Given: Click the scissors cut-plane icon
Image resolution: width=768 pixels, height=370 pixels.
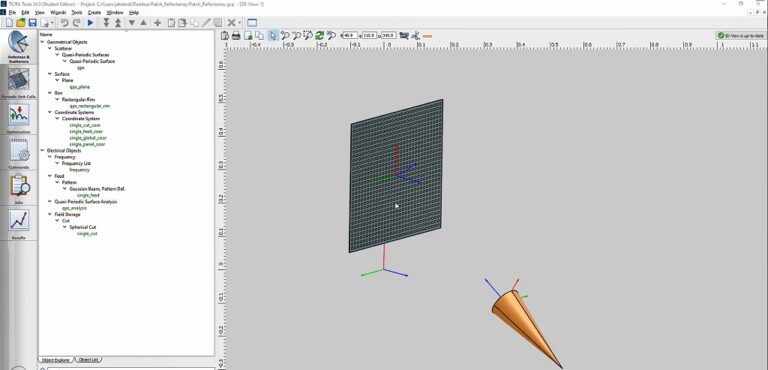Looking at the screenshot, I should [x=416, y=36].
